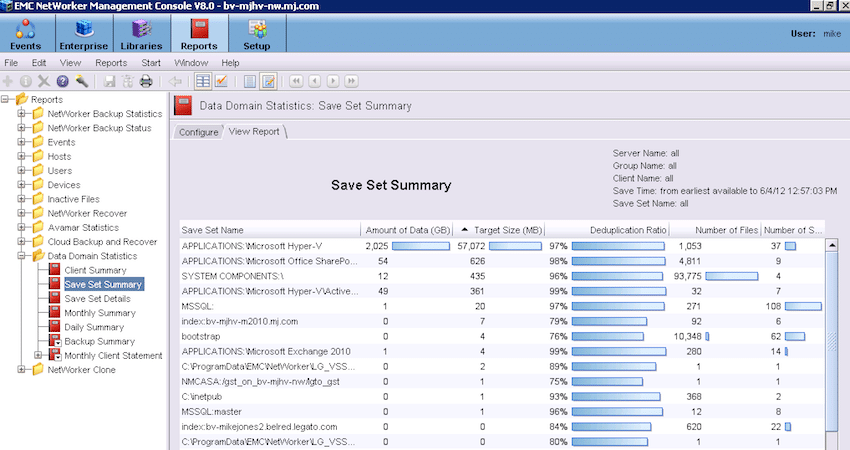Screen dimensions: 850x450
Task: Open the Events console section
Action: 25,34
